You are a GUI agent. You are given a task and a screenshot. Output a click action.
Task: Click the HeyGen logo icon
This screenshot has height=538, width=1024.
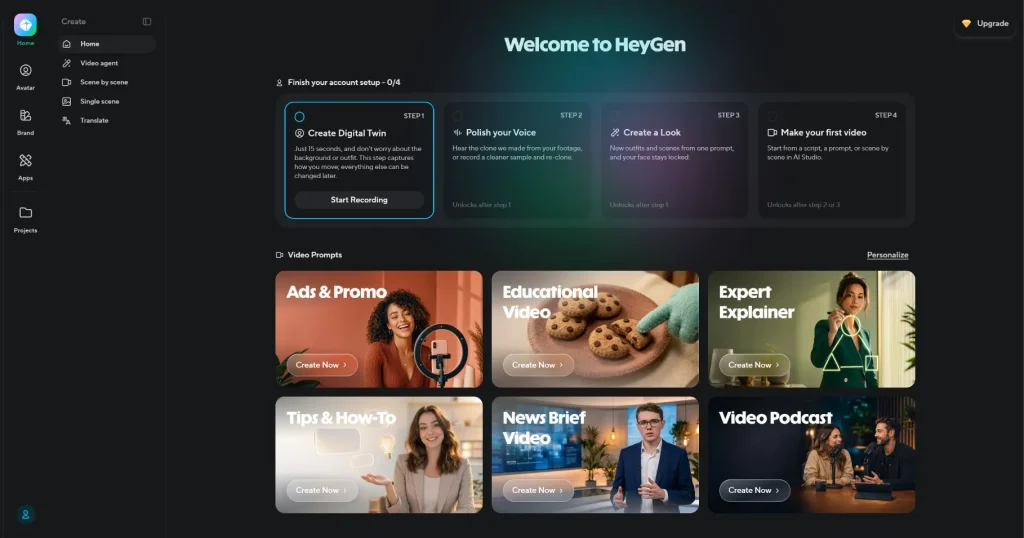[25, 25]
